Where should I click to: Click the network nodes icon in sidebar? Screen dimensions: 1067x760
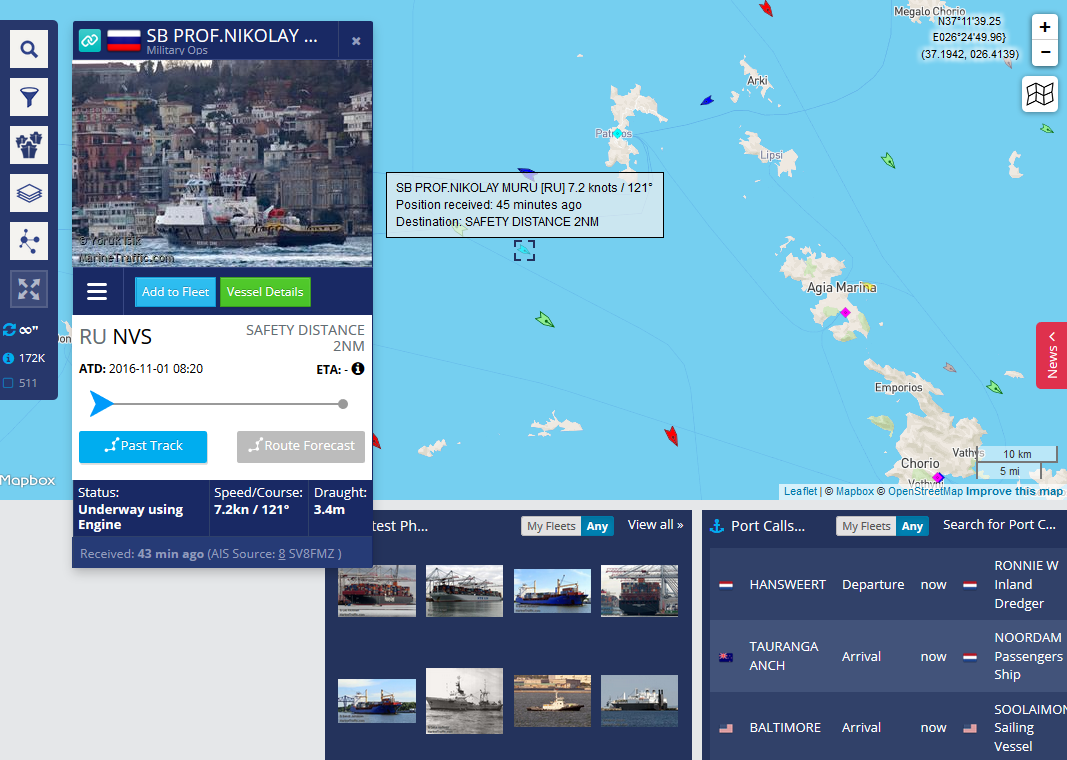click(x=28, y=241)
